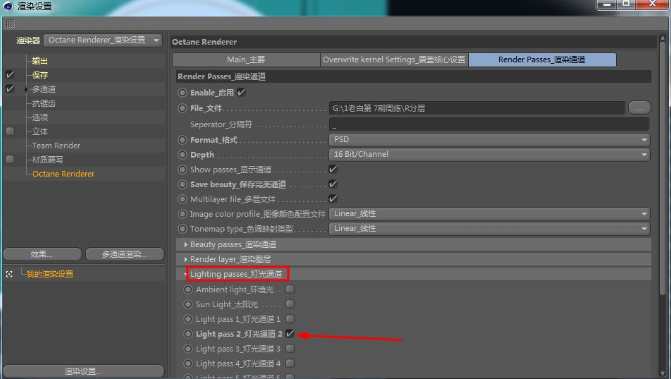Expand the Render layer section

(186, 259)
